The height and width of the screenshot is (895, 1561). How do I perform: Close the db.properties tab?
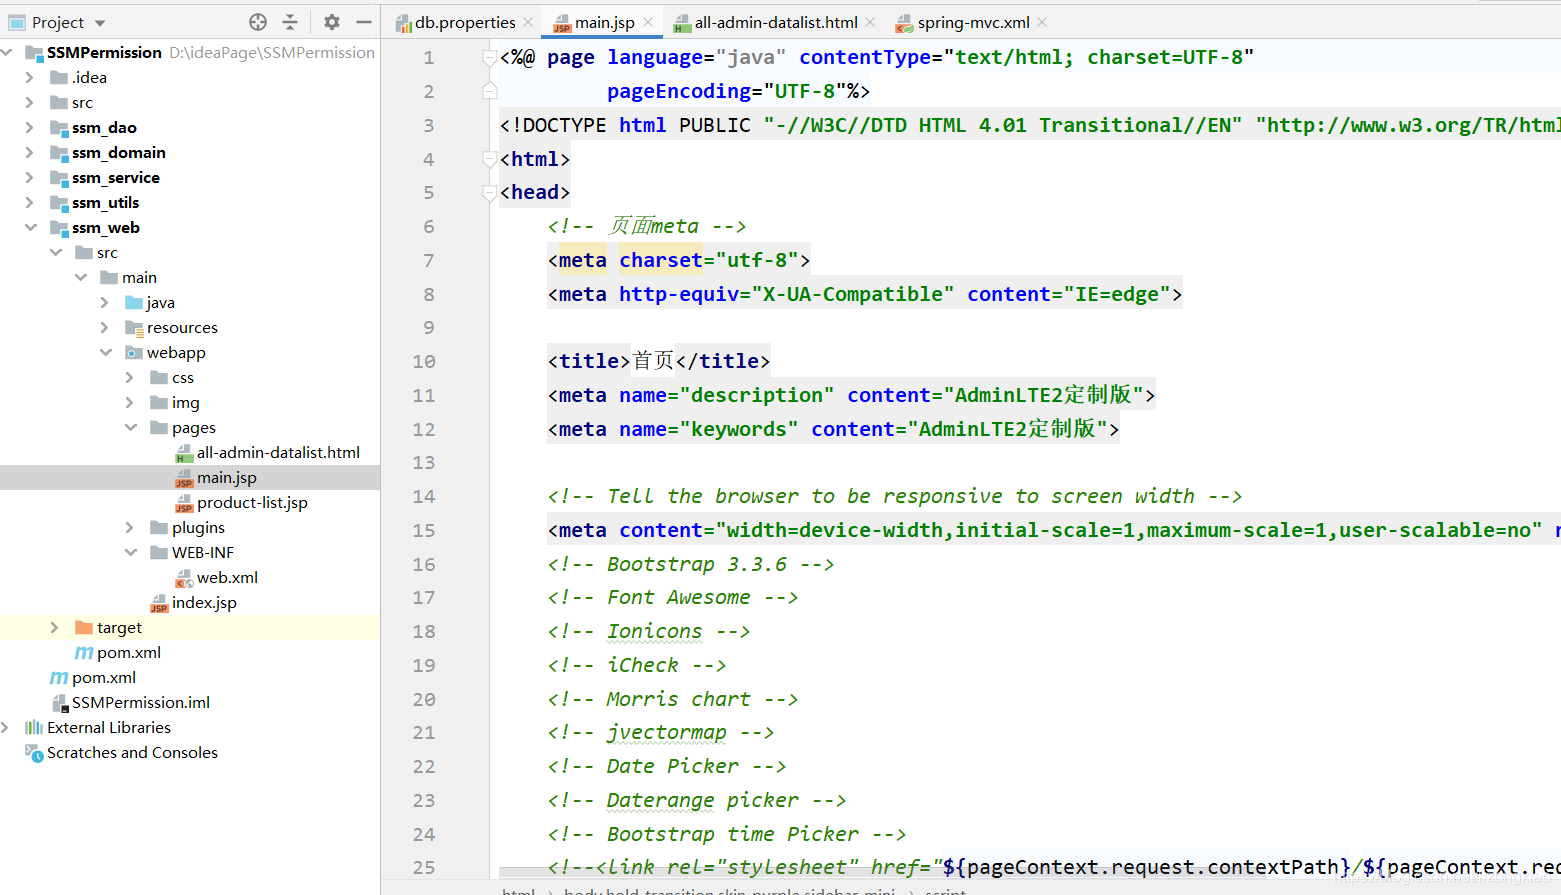(x=529, y=22)
